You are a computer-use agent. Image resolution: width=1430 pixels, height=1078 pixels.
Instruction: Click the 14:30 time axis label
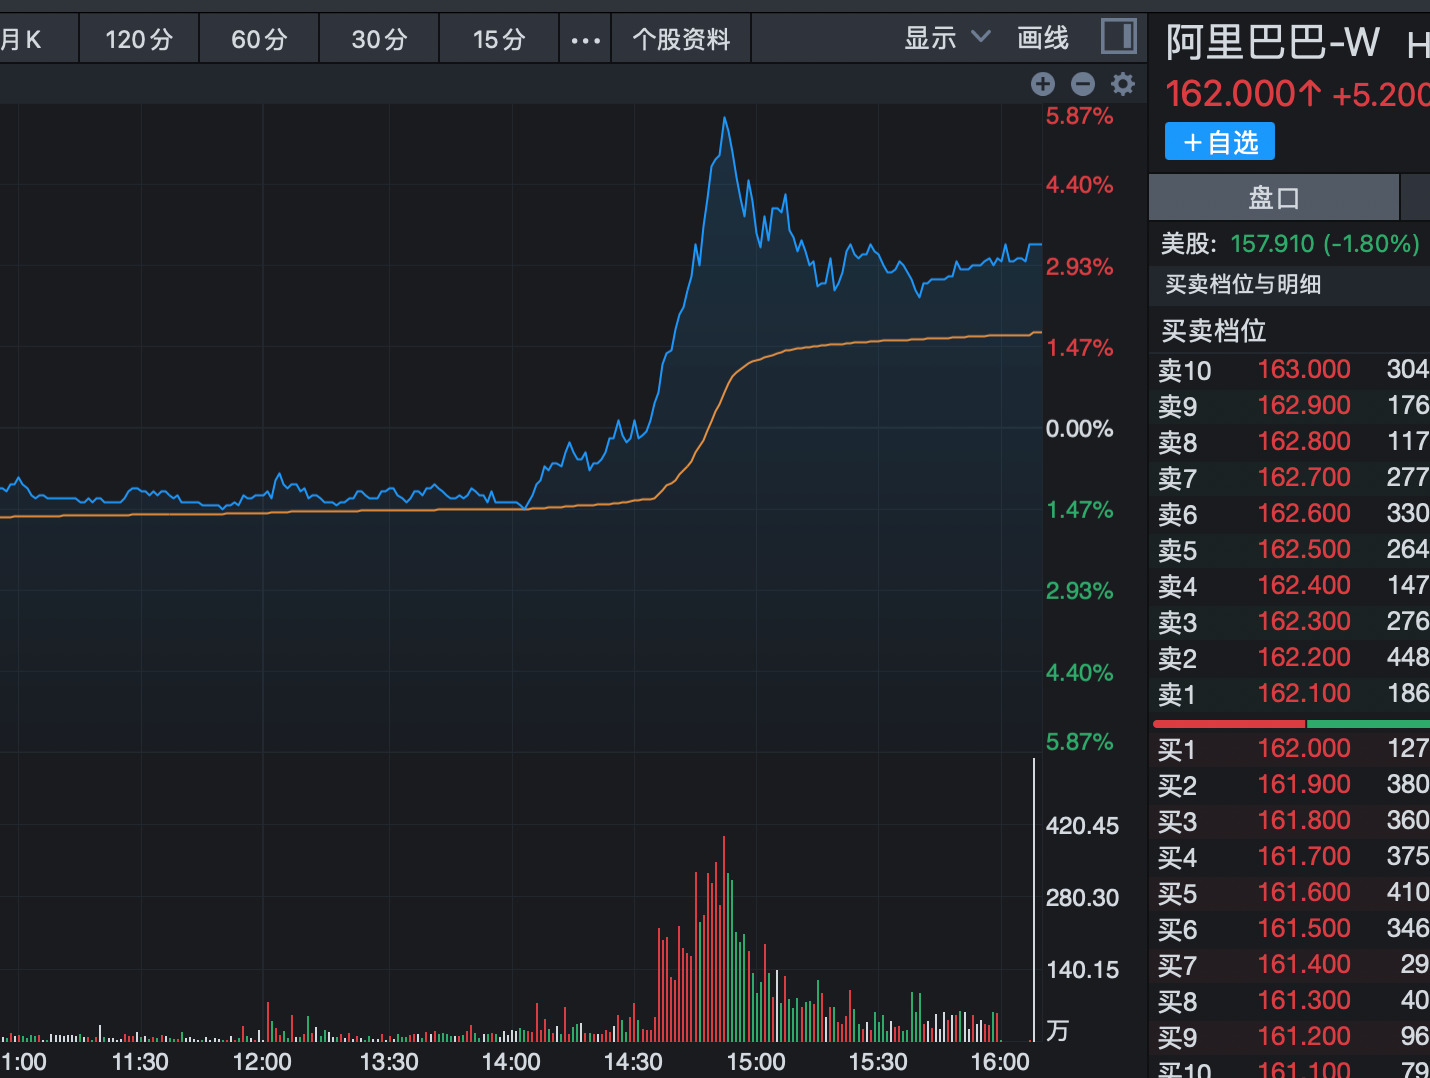click(633, 1062)
